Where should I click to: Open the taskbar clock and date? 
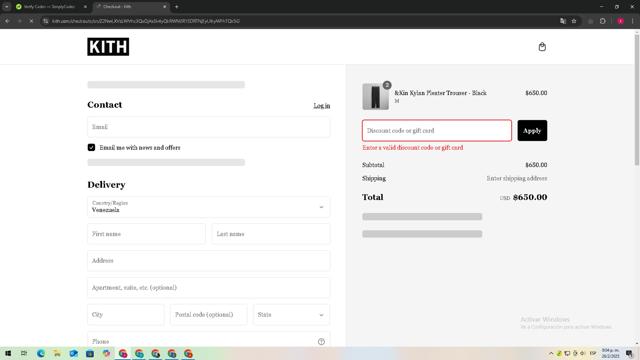coord(611,353)
